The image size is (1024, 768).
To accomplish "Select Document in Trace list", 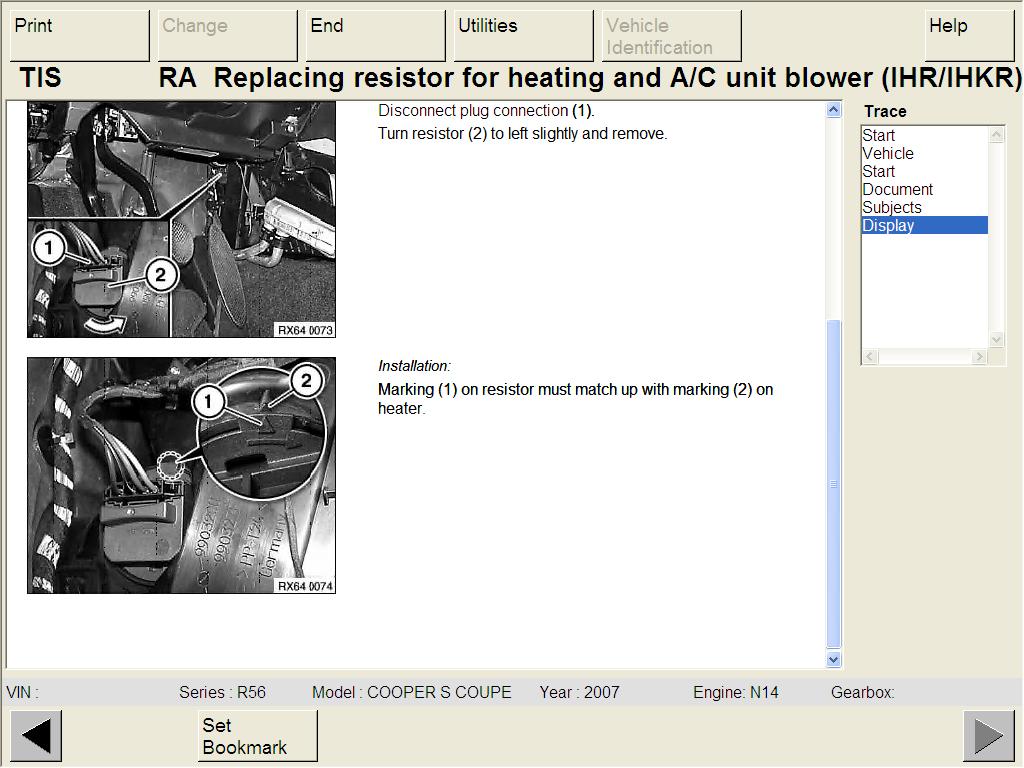I will 897,190.
